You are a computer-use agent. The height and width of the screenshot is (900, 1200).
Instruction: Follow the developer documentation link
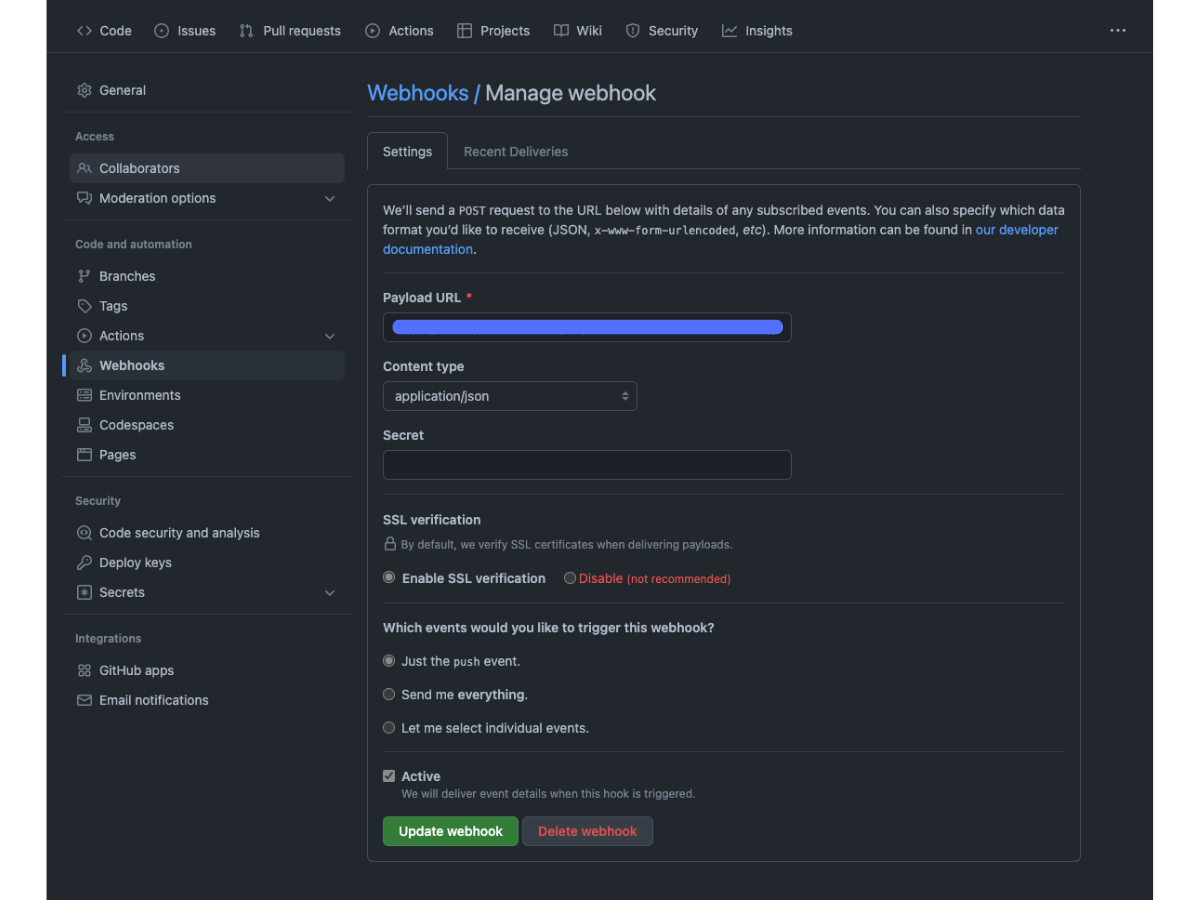pyautogui.click(x=1017, y=229)
